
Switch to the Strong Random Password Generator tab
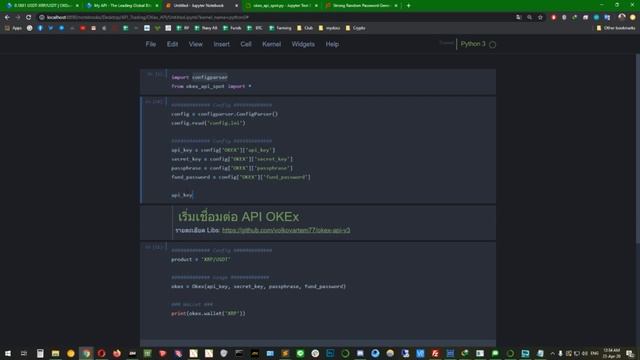coord(361,6)
